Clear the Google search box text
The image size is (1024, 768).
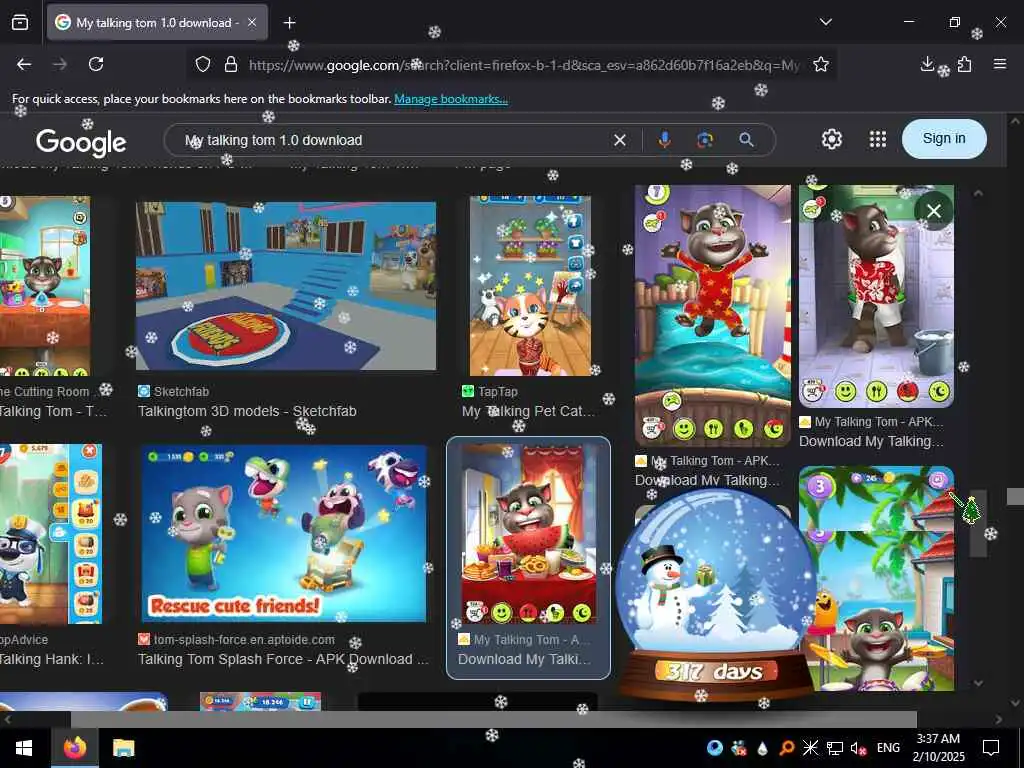coord(620,140)
